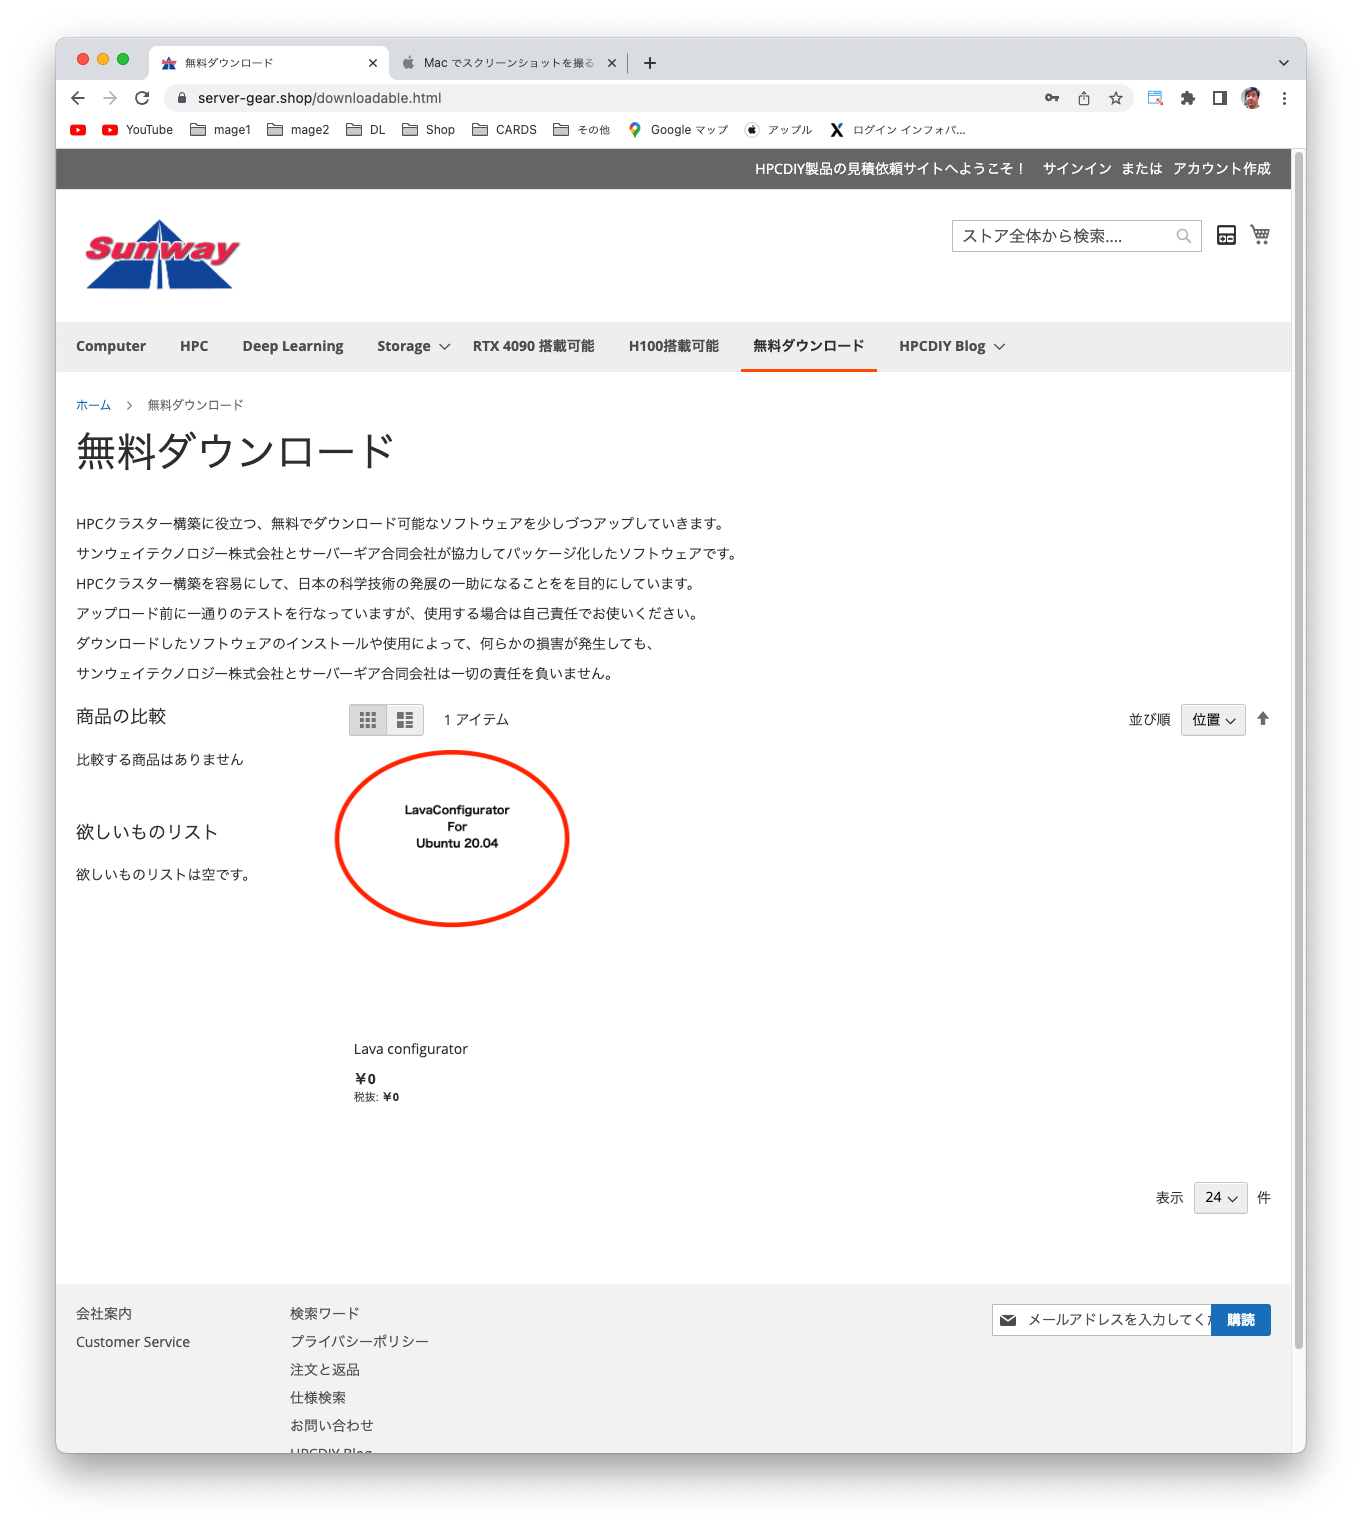Switch to the Mac でスクリーンショット tab
Viewport: 1362px width, 1527px height.
coord(509,63)
